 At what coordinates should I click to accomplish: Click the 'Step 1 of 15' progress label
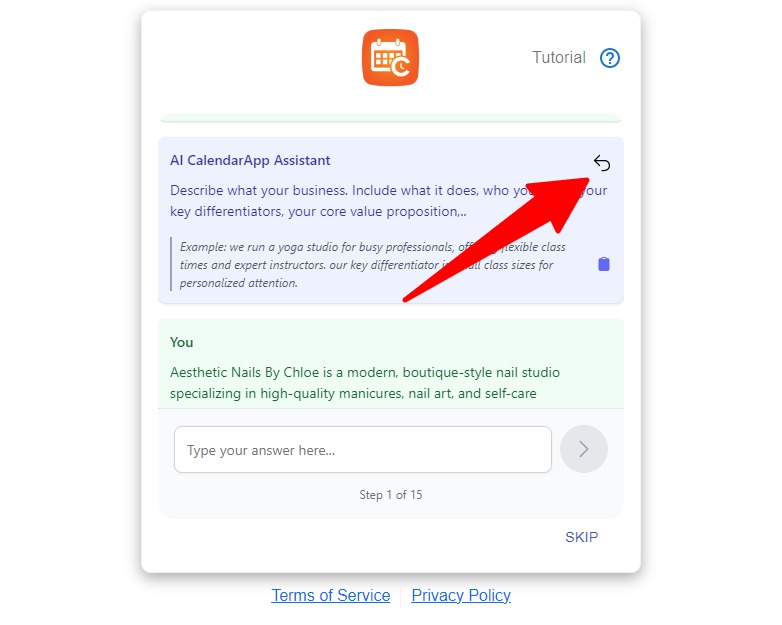coord(391,495)
